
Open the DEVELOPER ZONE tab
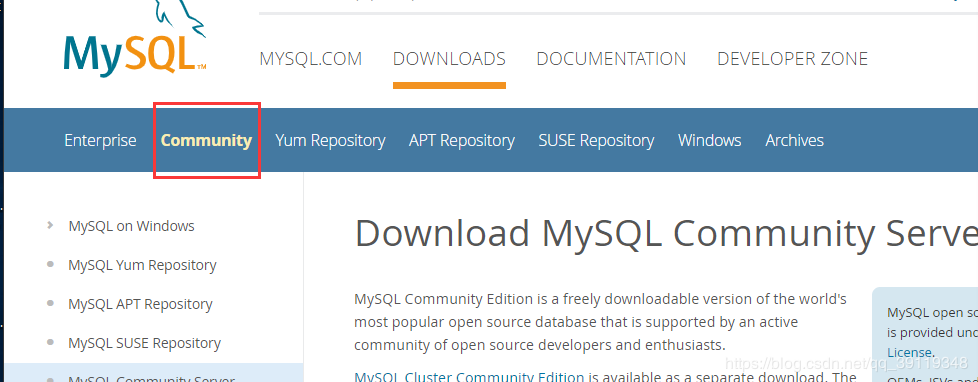click(792, 59)
